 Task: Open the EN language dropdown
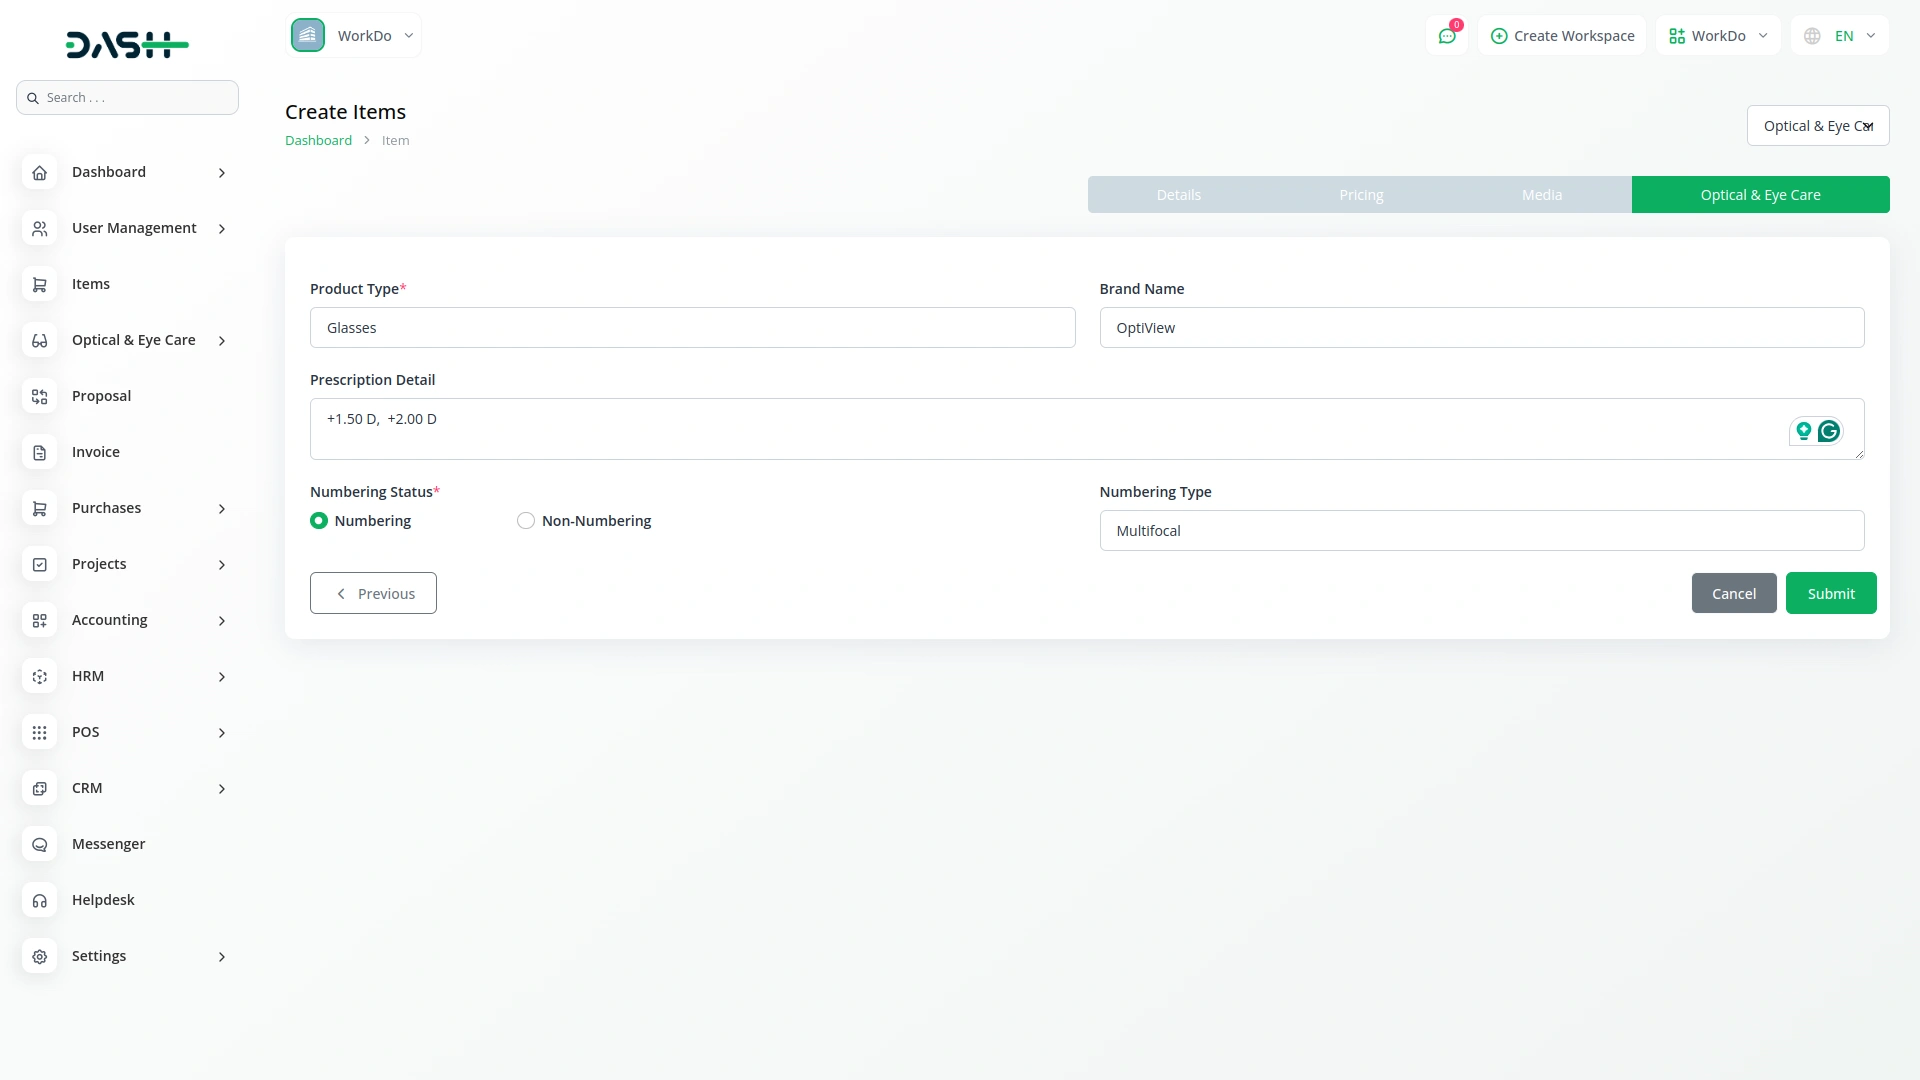pyautogui.click(x=1840, y=36)
